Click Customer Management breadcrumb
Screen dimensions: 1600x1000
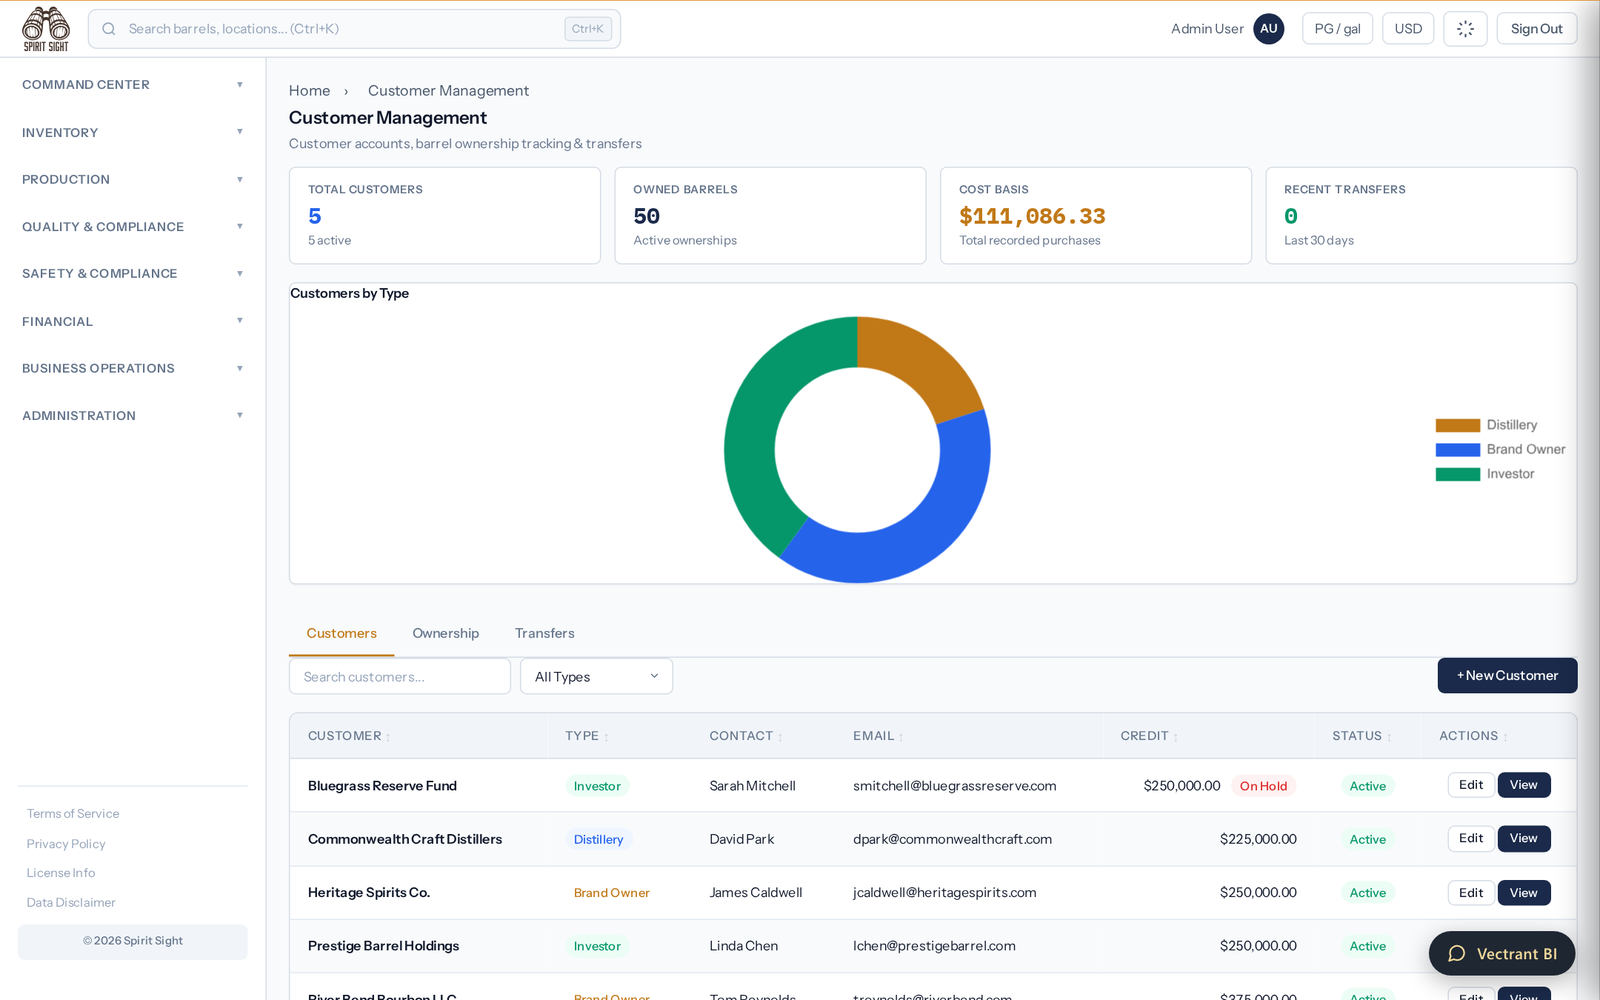coord(448,90)
